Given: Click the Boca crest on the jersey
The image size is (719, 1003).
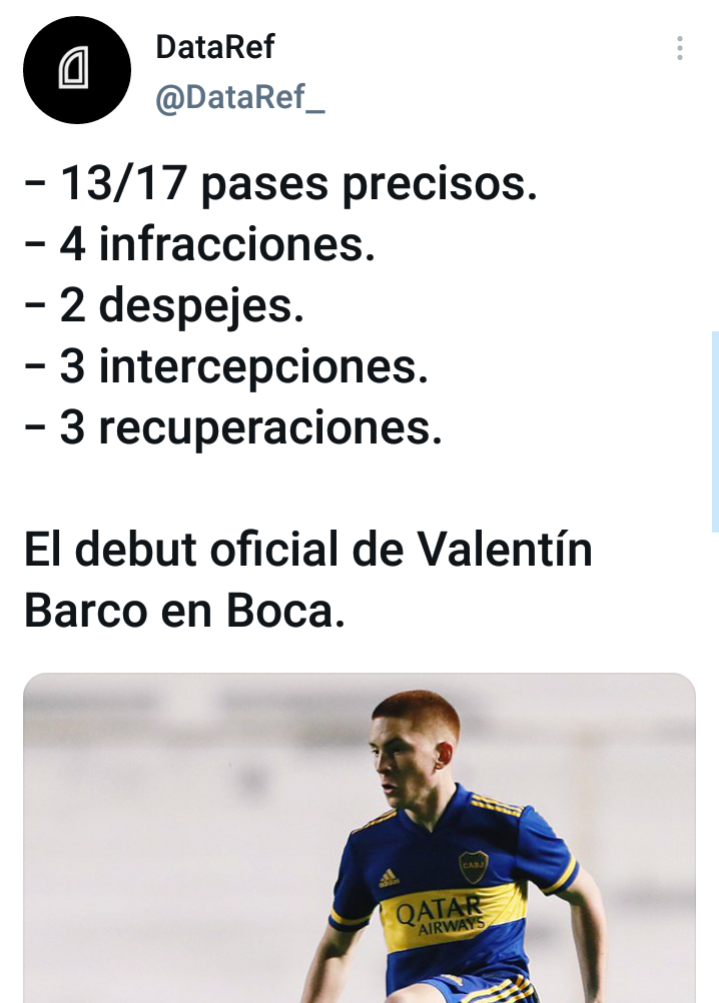Looking at the screenshot, I should pos(473,866).
